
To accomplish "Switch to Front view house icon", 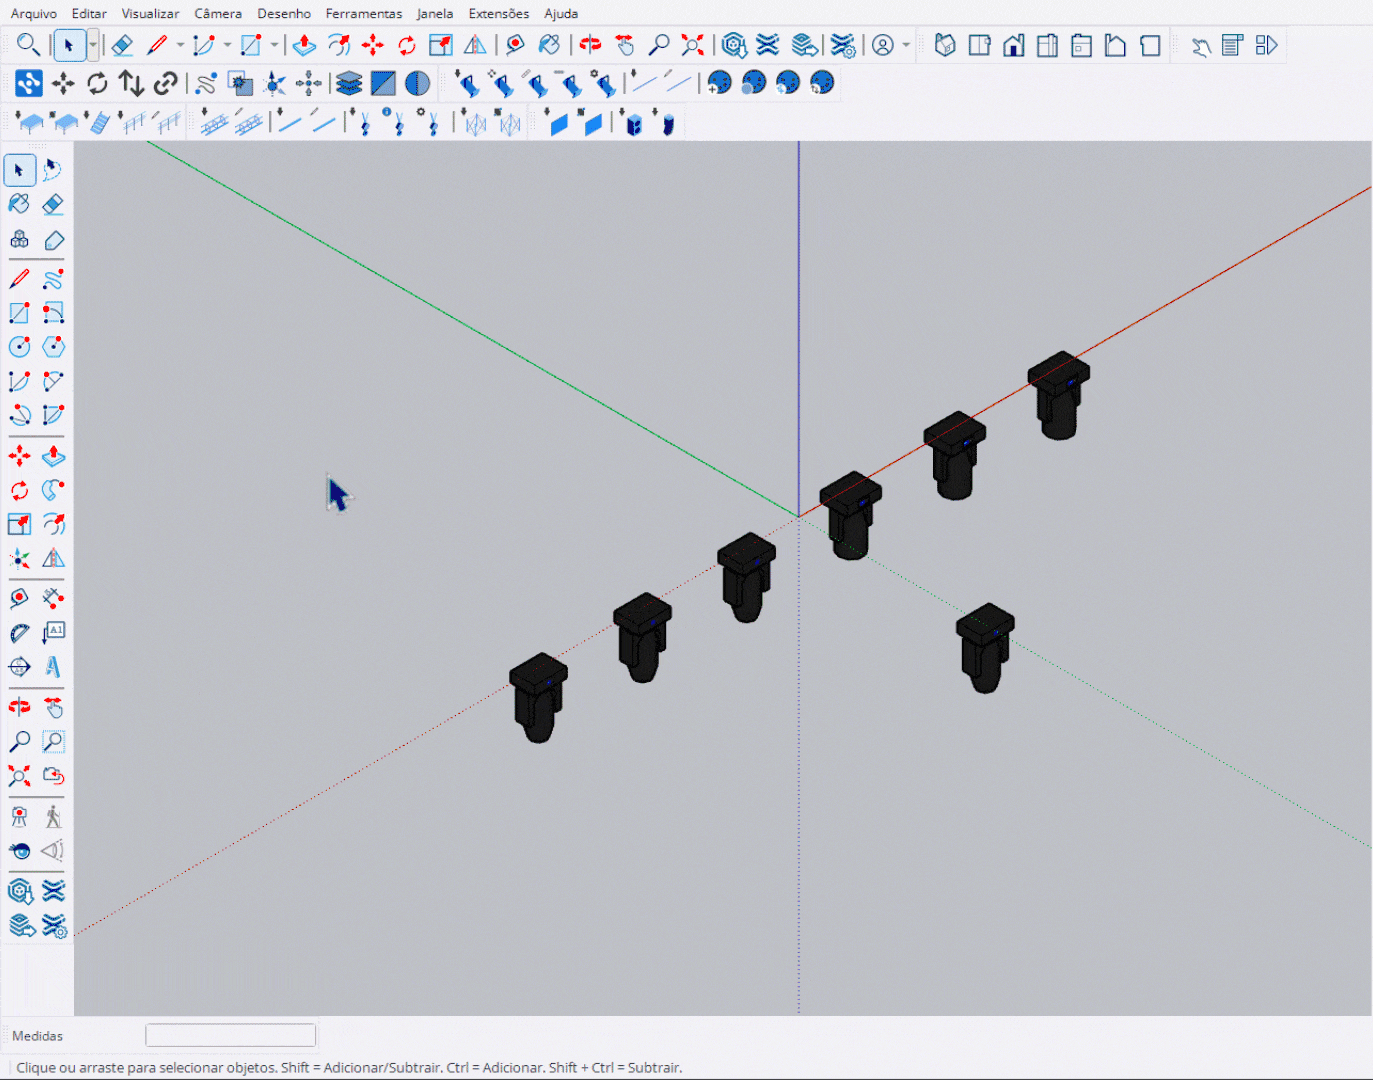I will [x=1013, y=45].
